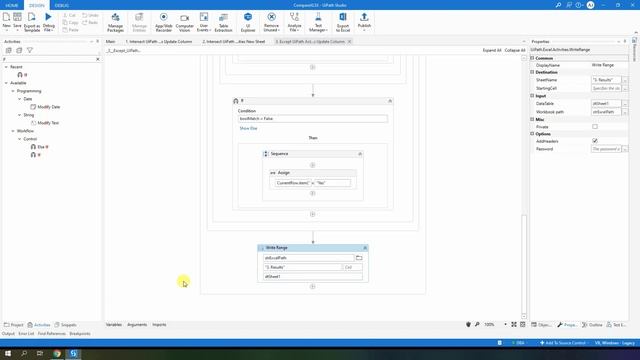Image resolution: width=640 pixels, height=360 pixels.
Task: Browse for file using Write Range folder icon
Action: pos(359,258)
